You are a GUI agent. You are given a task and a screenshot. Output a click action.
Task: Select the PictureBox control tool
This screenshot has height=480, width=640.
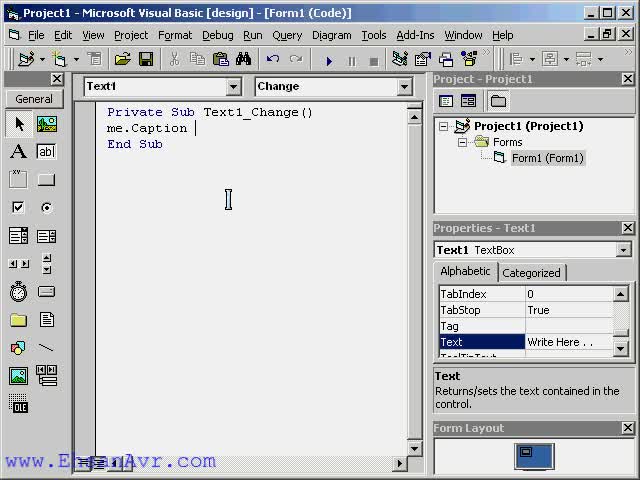coord(47,124)
